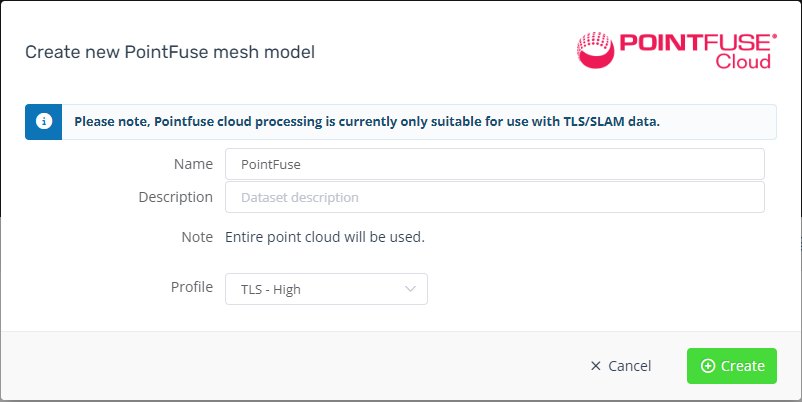Click into the Dataset description field
This screenshot has width=802, height=402.
pyautogui.click(x=494, y=197)
